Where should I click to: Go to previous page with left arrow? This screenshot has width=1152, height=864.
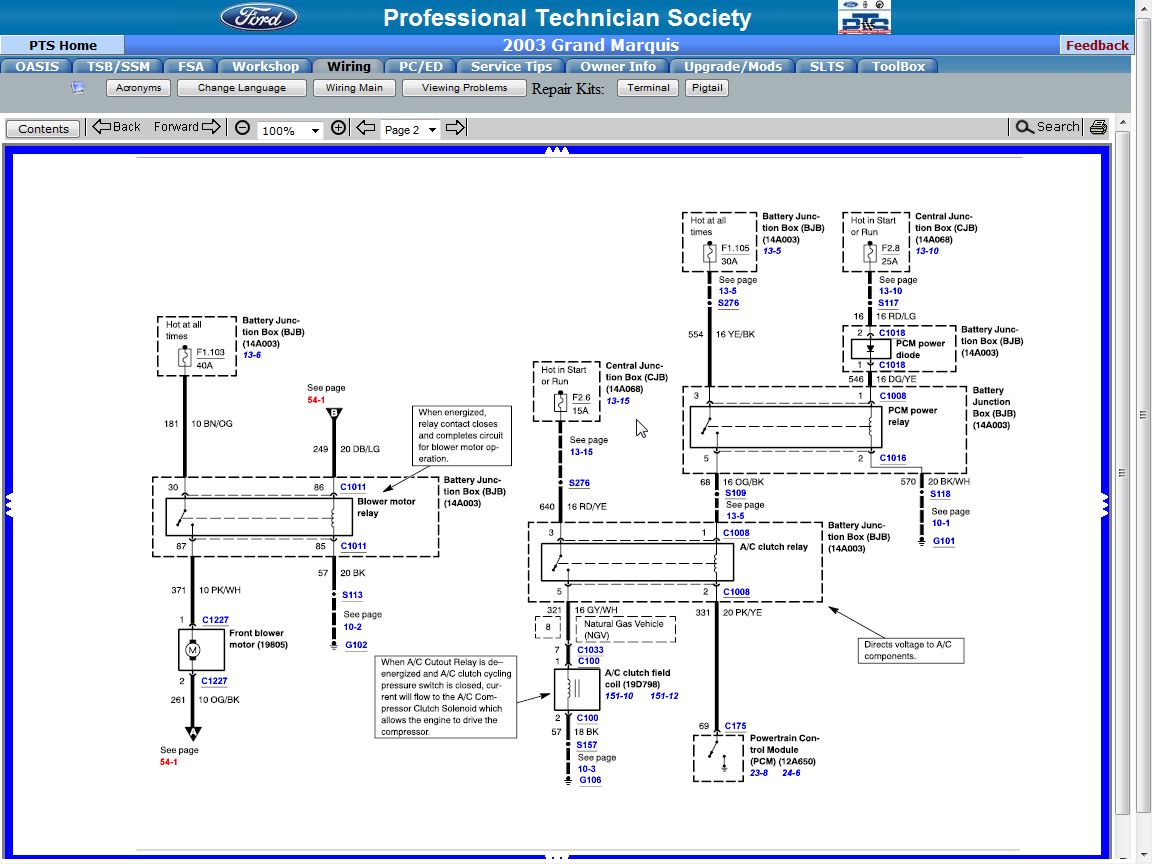click(366, 128)
